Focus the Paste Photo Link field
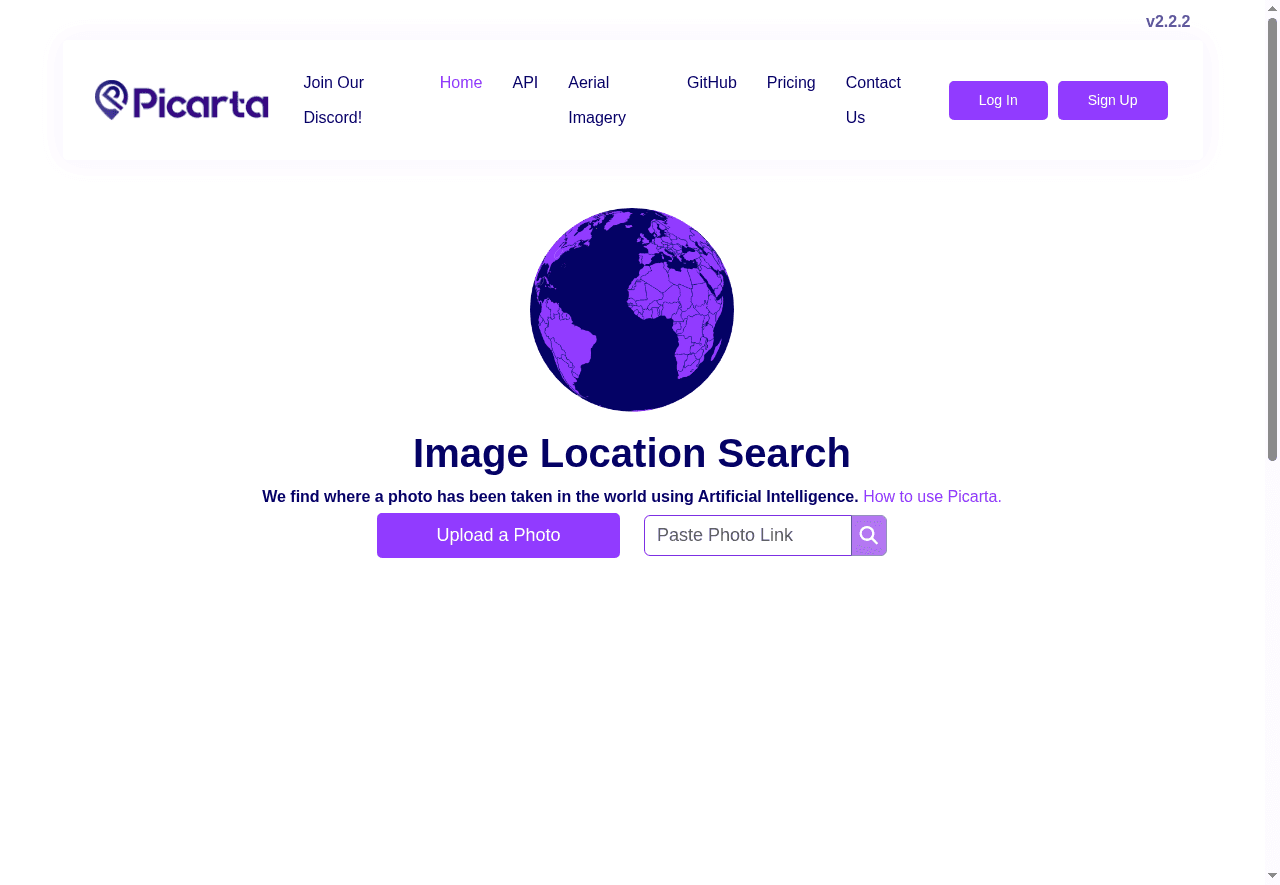 click(x=747, y=536)
